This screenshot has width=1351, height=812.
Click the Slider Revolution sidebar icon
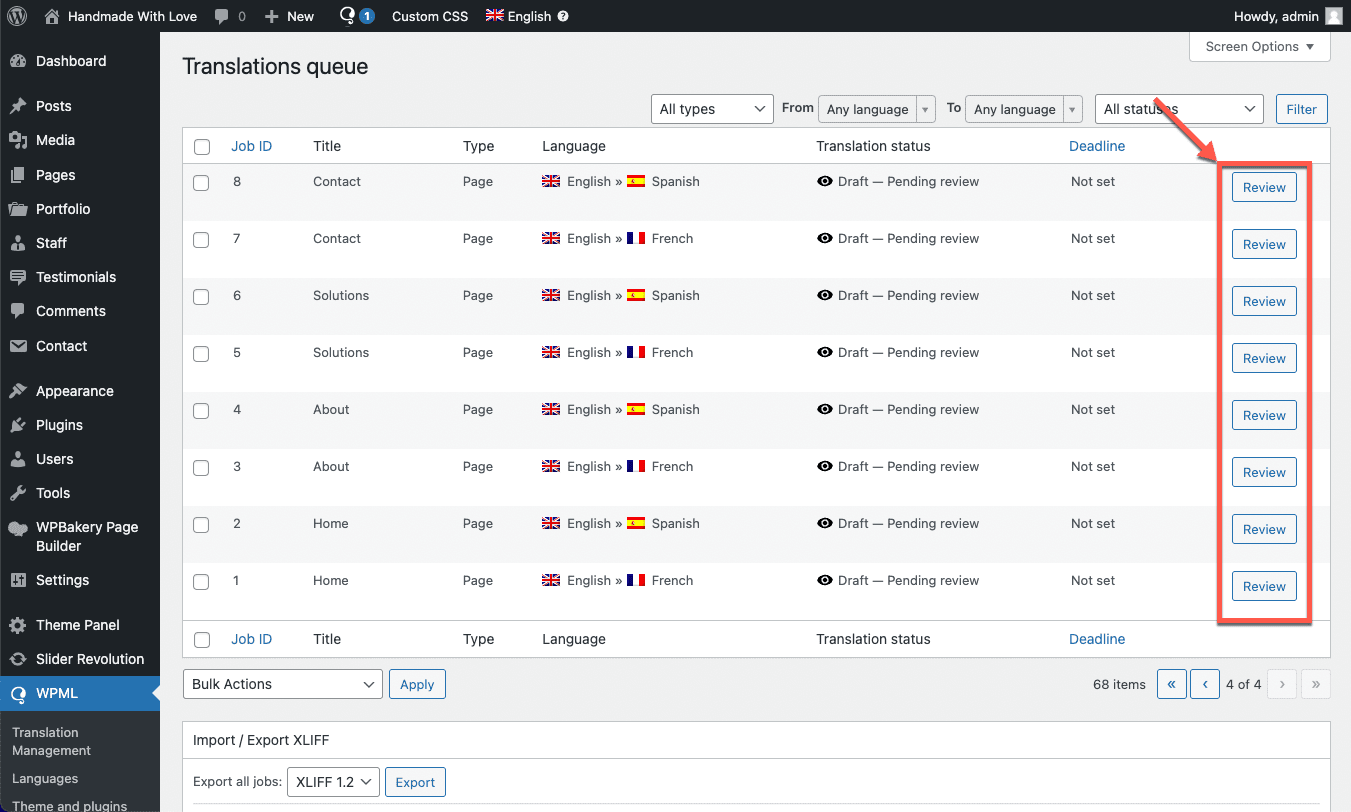18,659
